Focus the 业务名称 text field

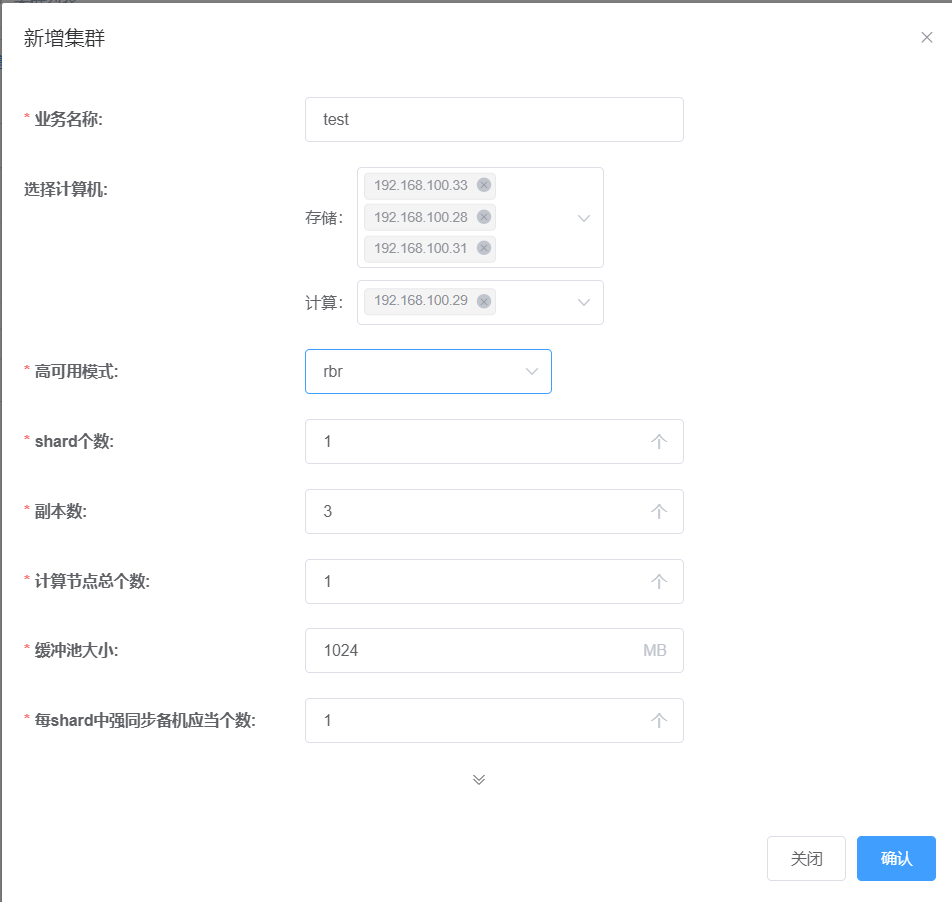pos(494,120)
